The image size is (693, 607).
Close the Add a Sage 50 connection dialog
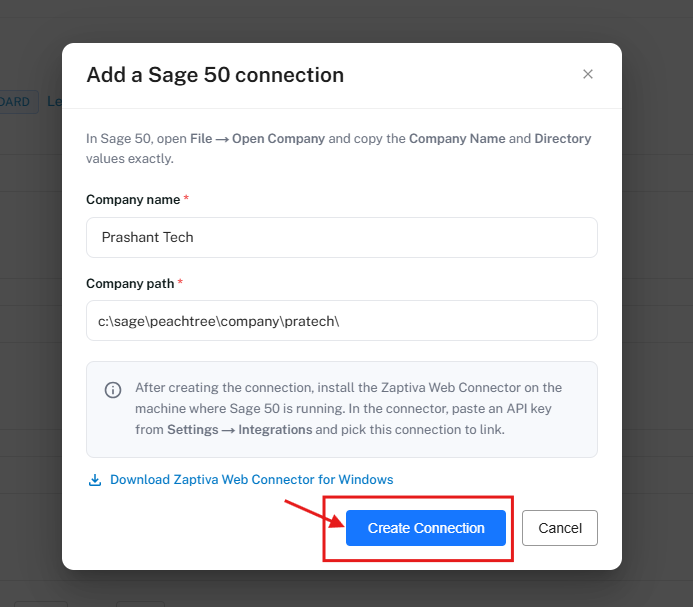(587, 74)
